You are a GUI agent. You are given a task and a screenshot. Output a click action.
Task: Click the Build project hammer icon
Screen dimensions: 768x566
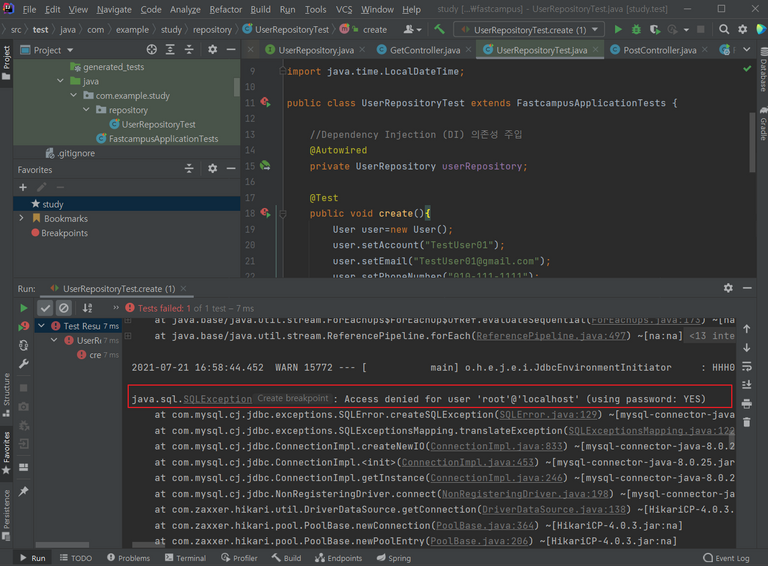439,29
